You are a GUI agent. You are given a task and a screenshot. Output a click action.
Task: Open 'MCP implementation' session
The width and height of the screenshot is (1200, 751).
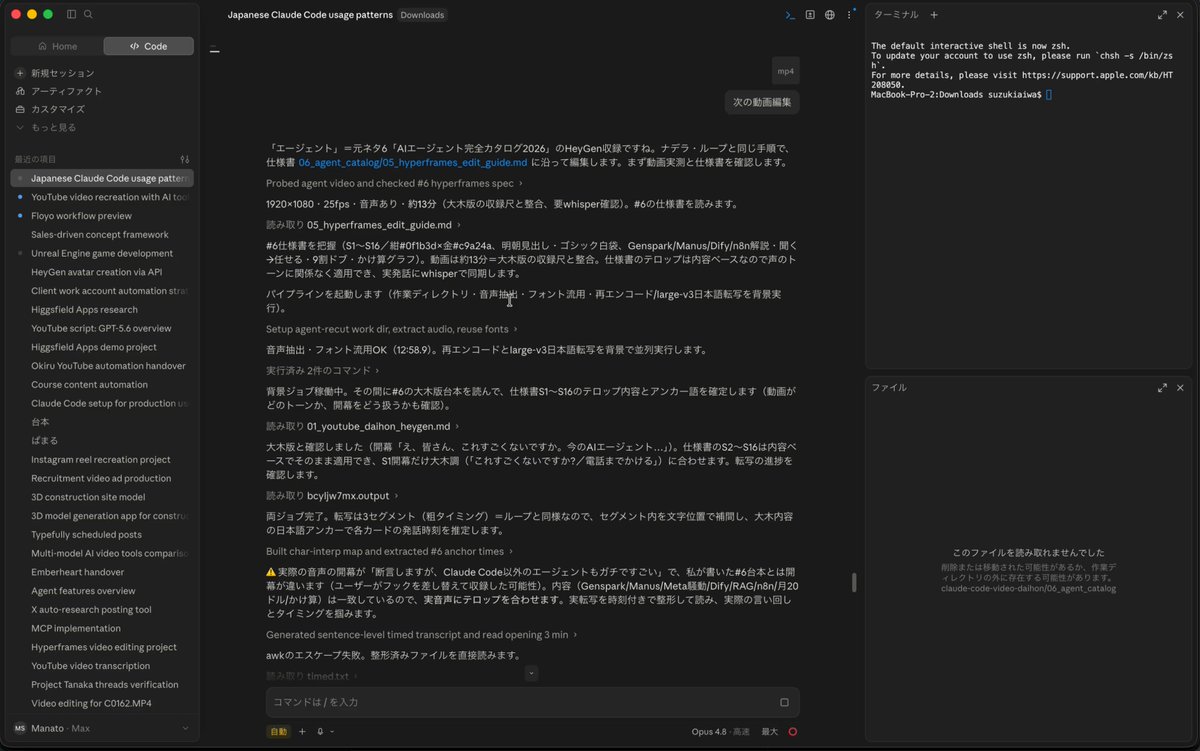pyautogui.click(x=102, y=628)
